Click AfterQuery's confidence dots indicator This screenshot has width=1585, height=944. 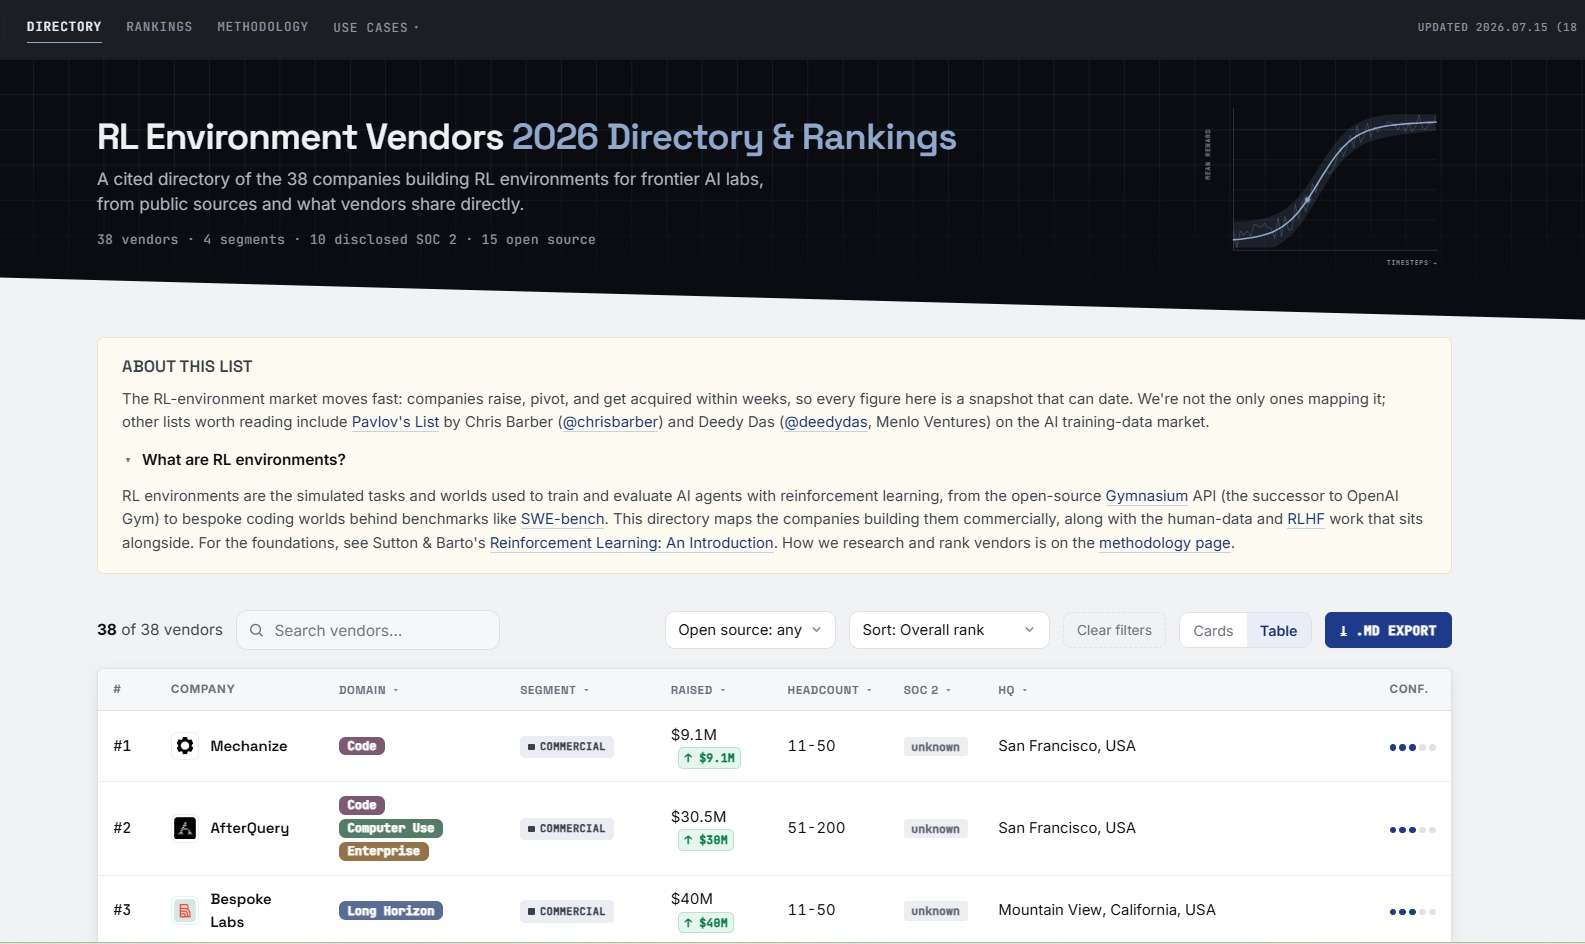click(x=1412, y=829)
